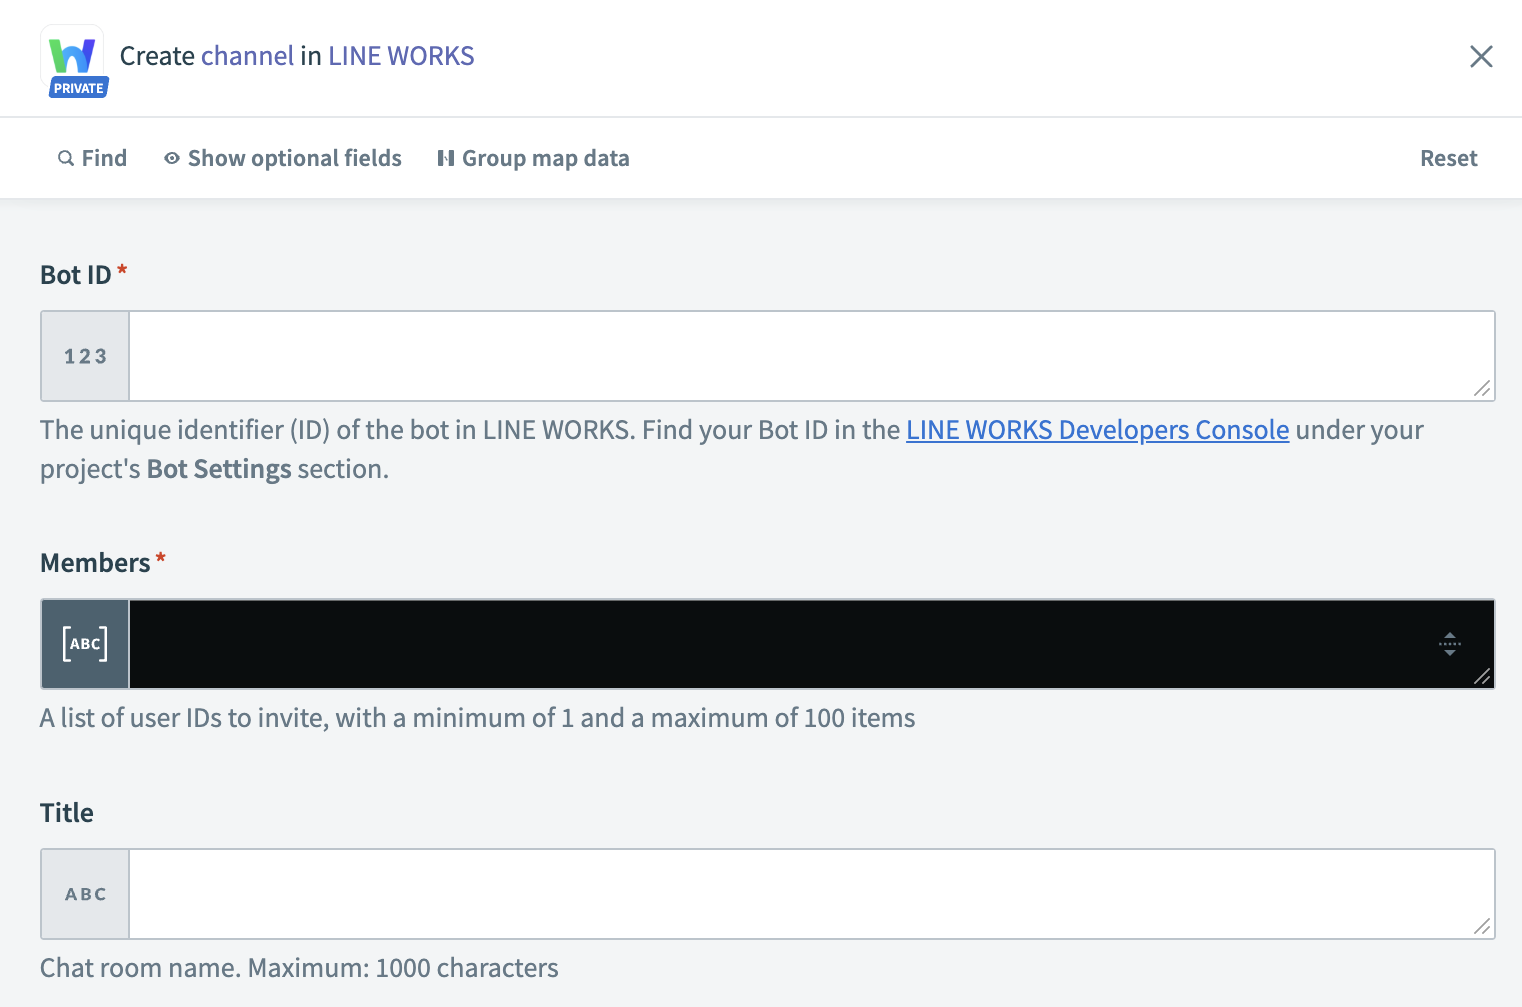Toggle Show optional fields
This screenshot has width=1522, height=1007.
[295, 158]
